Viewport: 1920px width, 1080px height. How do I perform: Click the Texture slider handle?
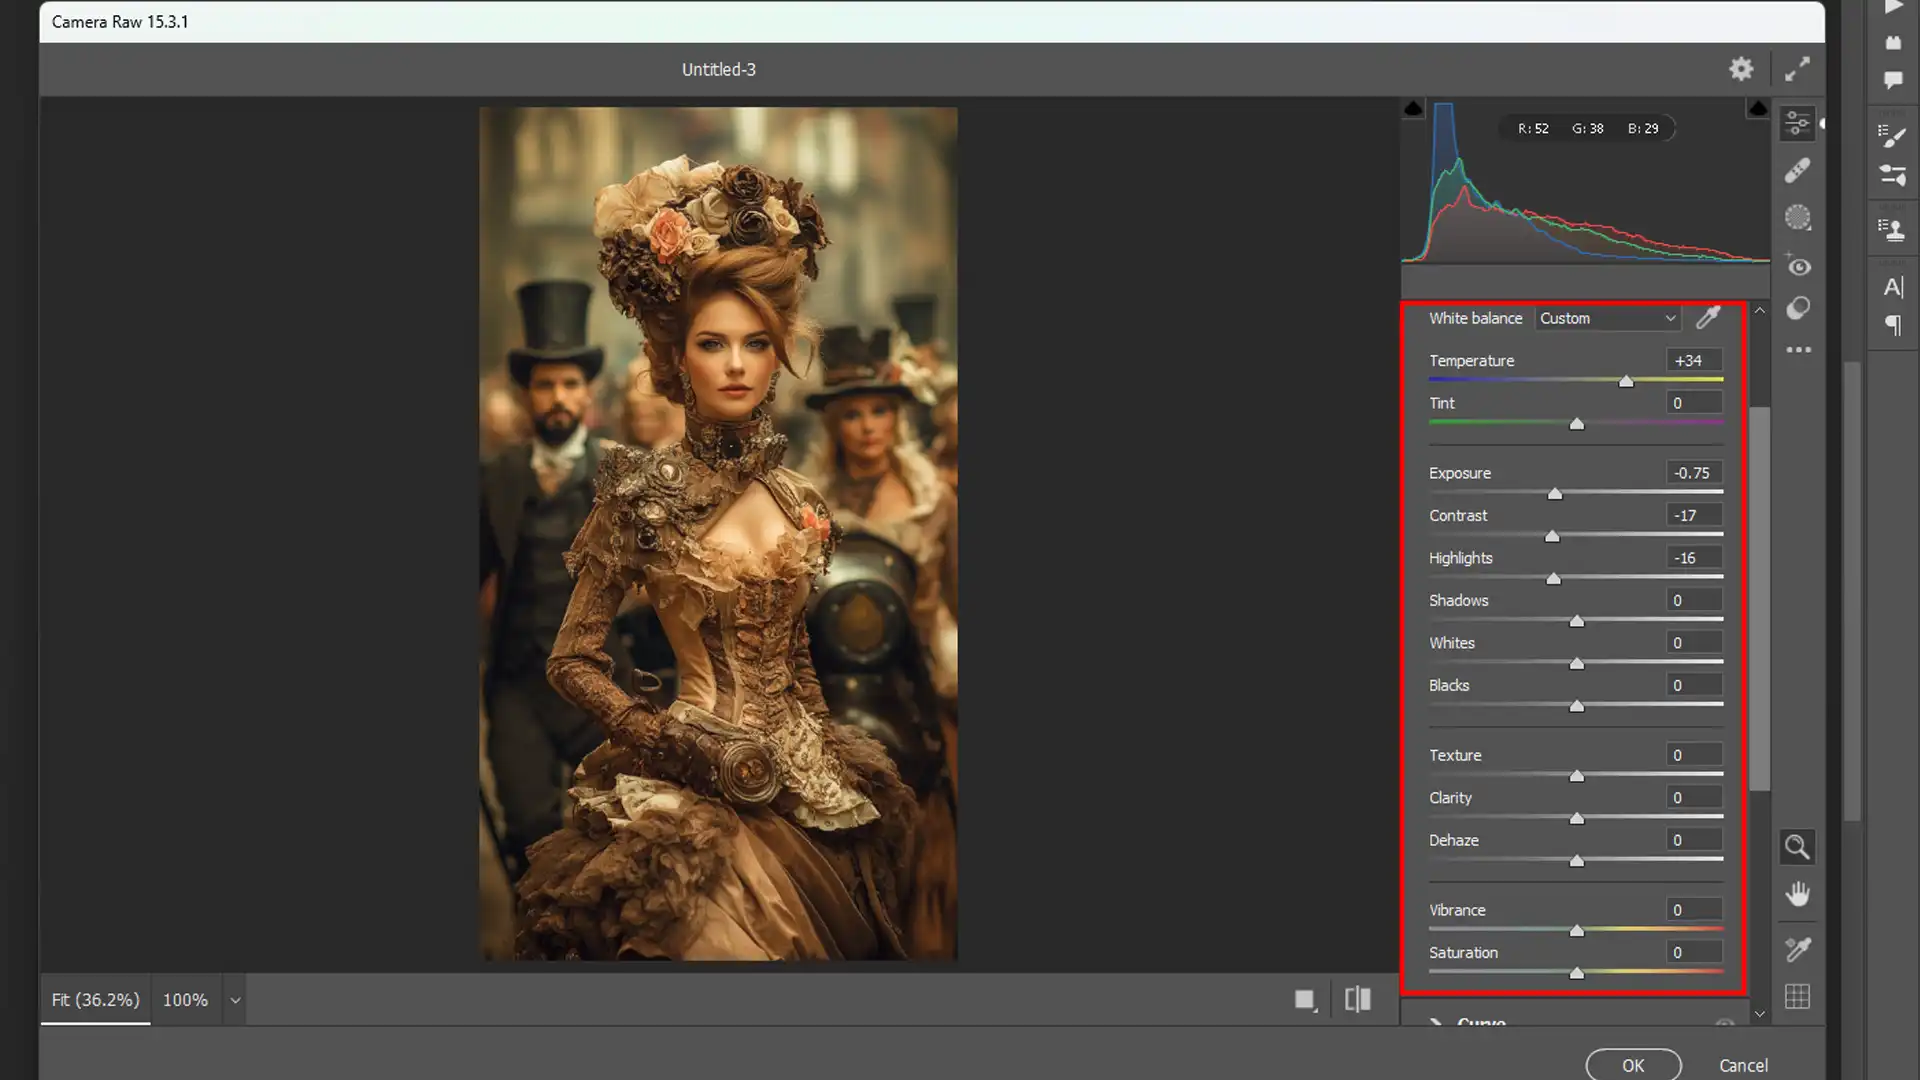(x=1577, y=776)
